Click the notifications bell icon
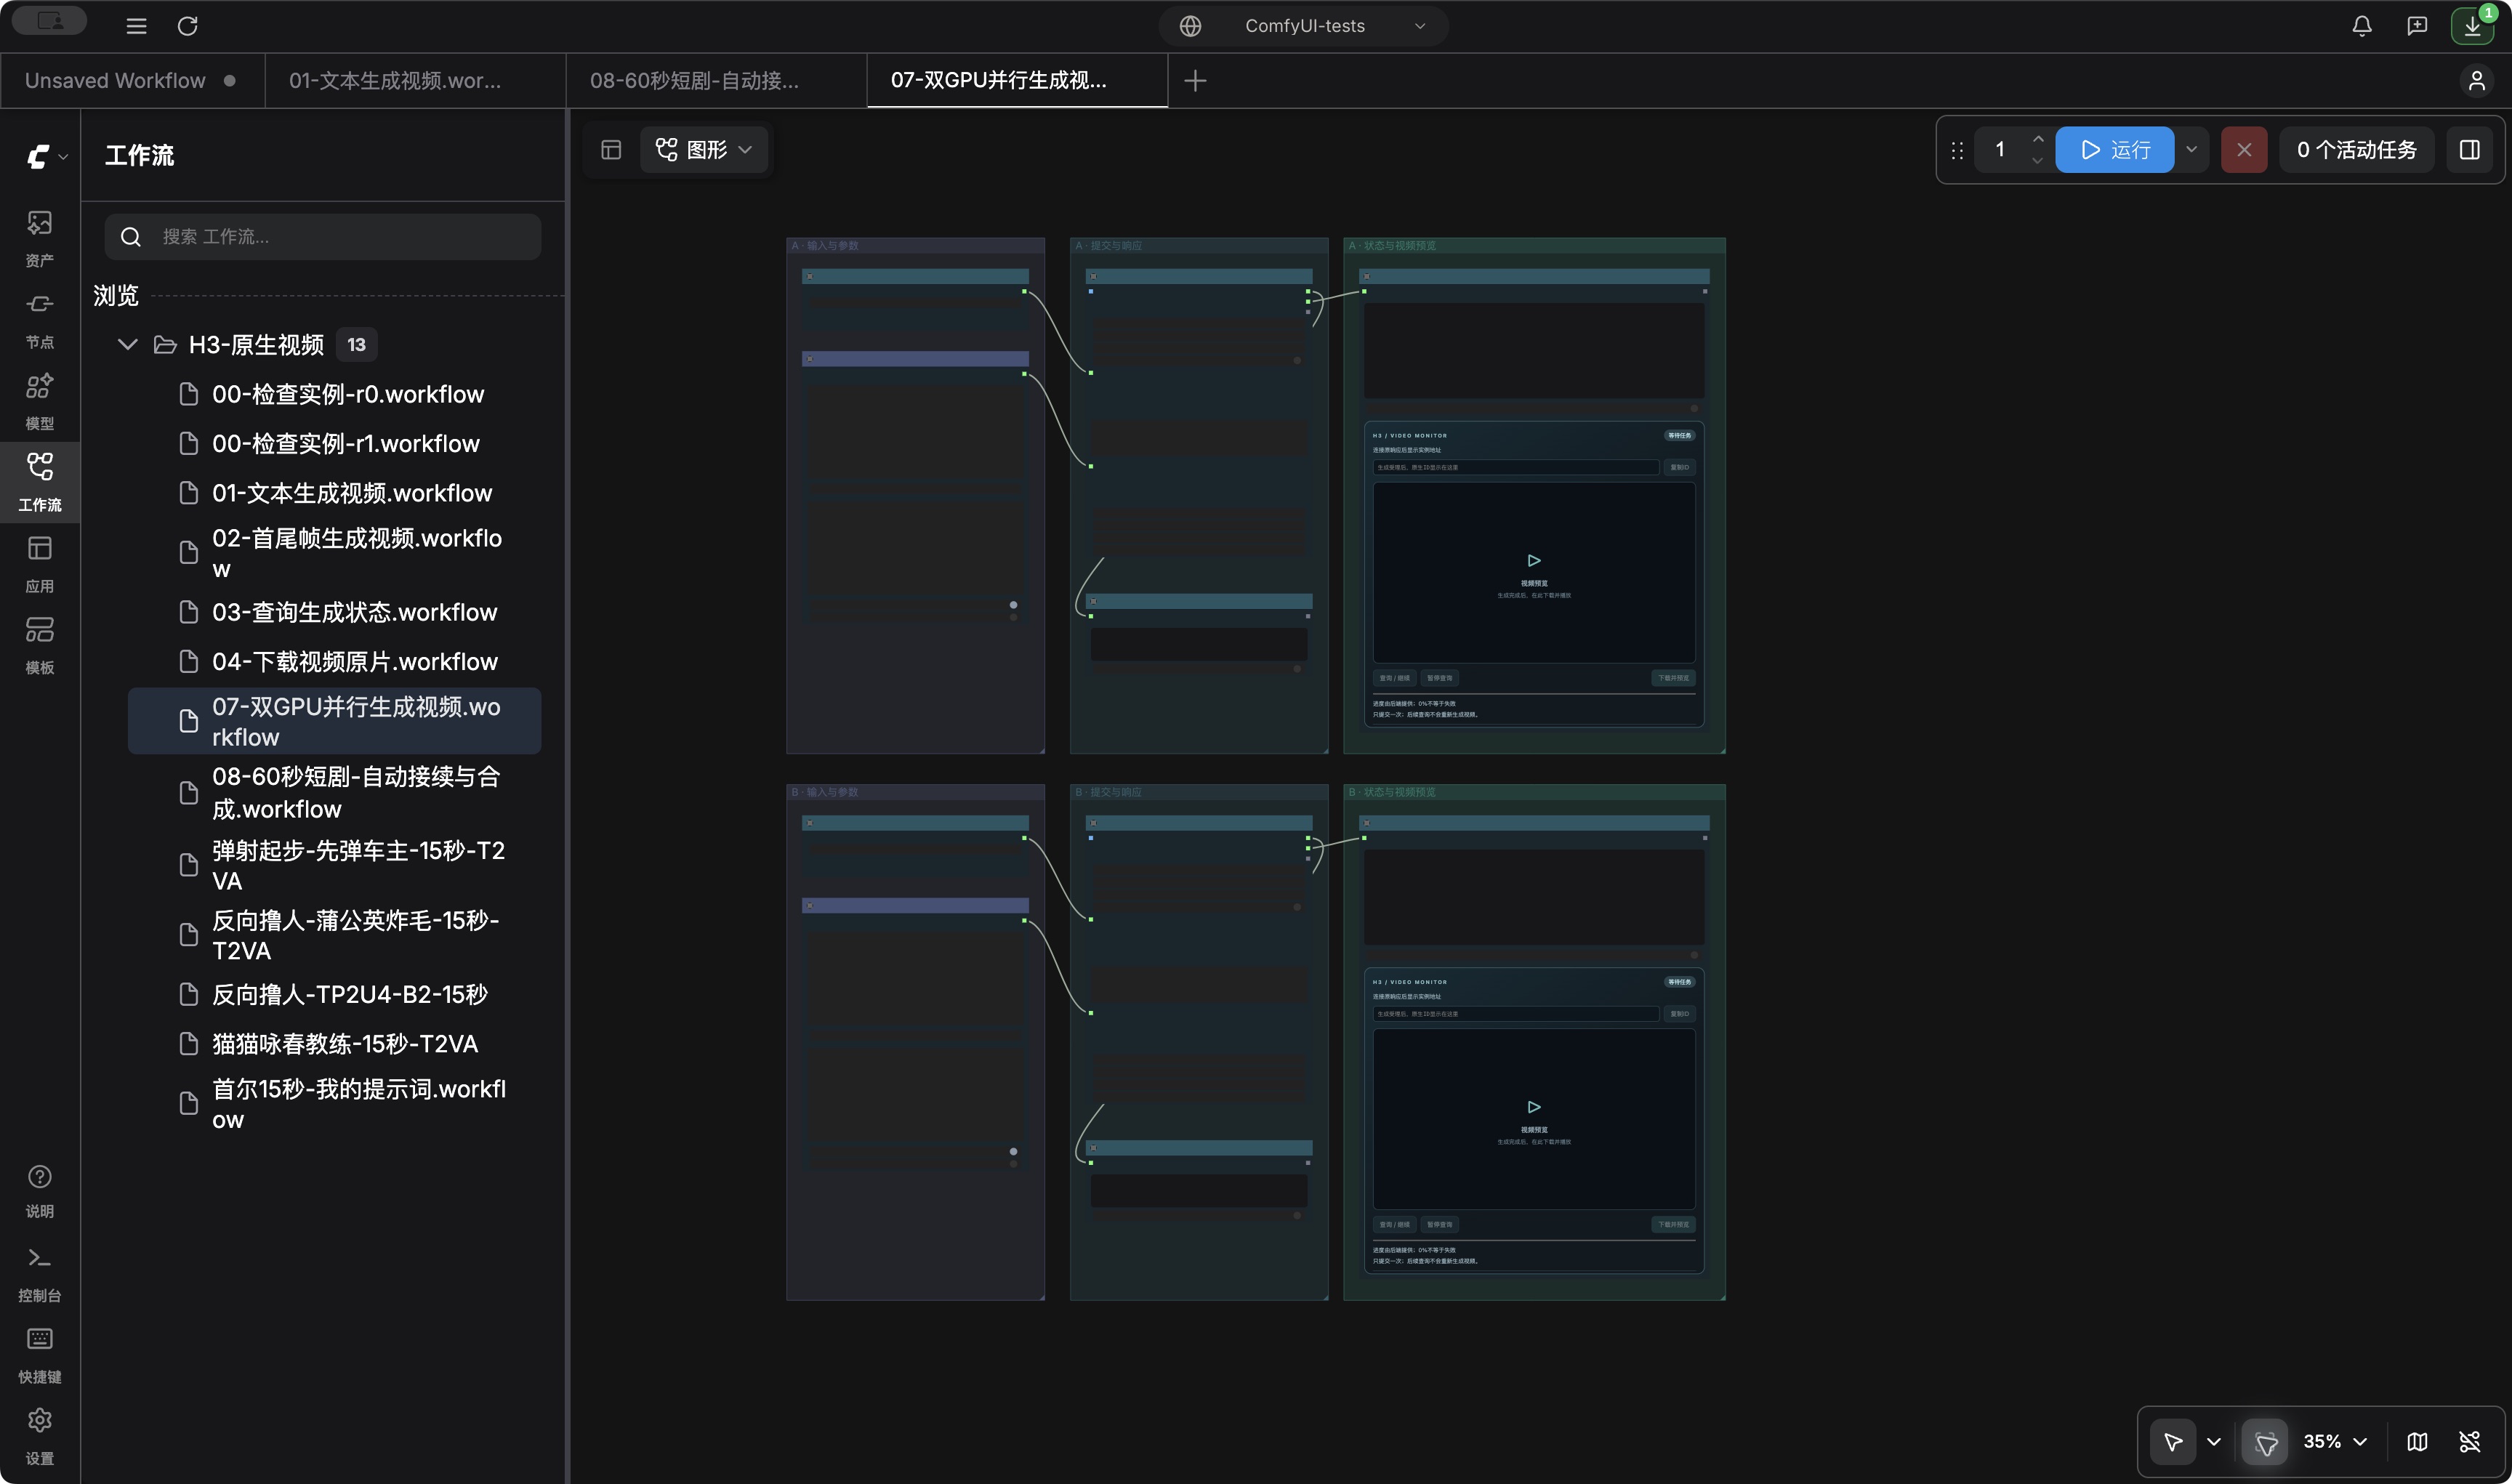The width and height of the screenshot is (2512, 1484). point(2362,26)
